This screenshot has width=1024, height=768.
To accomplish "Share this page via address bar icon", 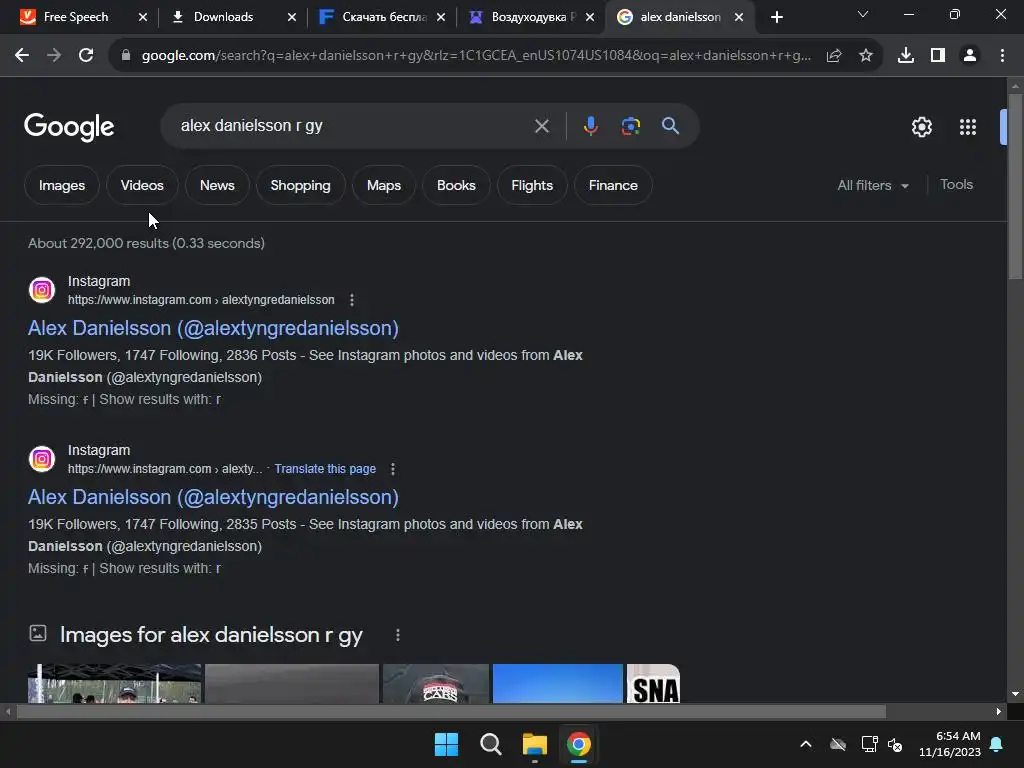I will tap(834, 56).
